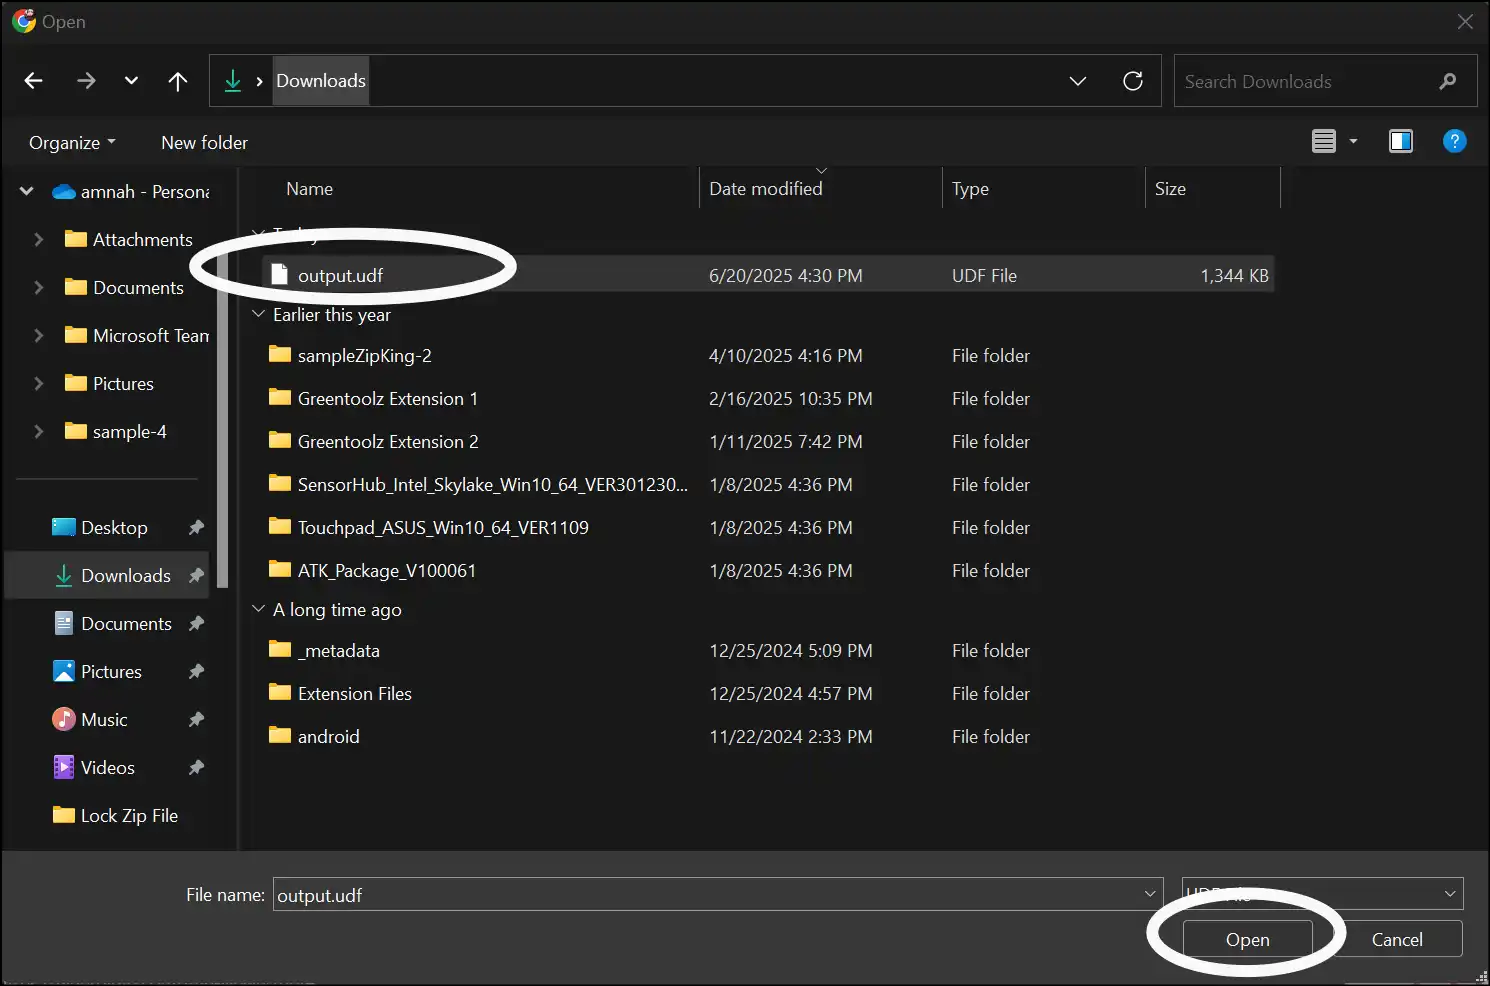
Task: Click the search magnifier icon
Action: [x=1448, y=81]
